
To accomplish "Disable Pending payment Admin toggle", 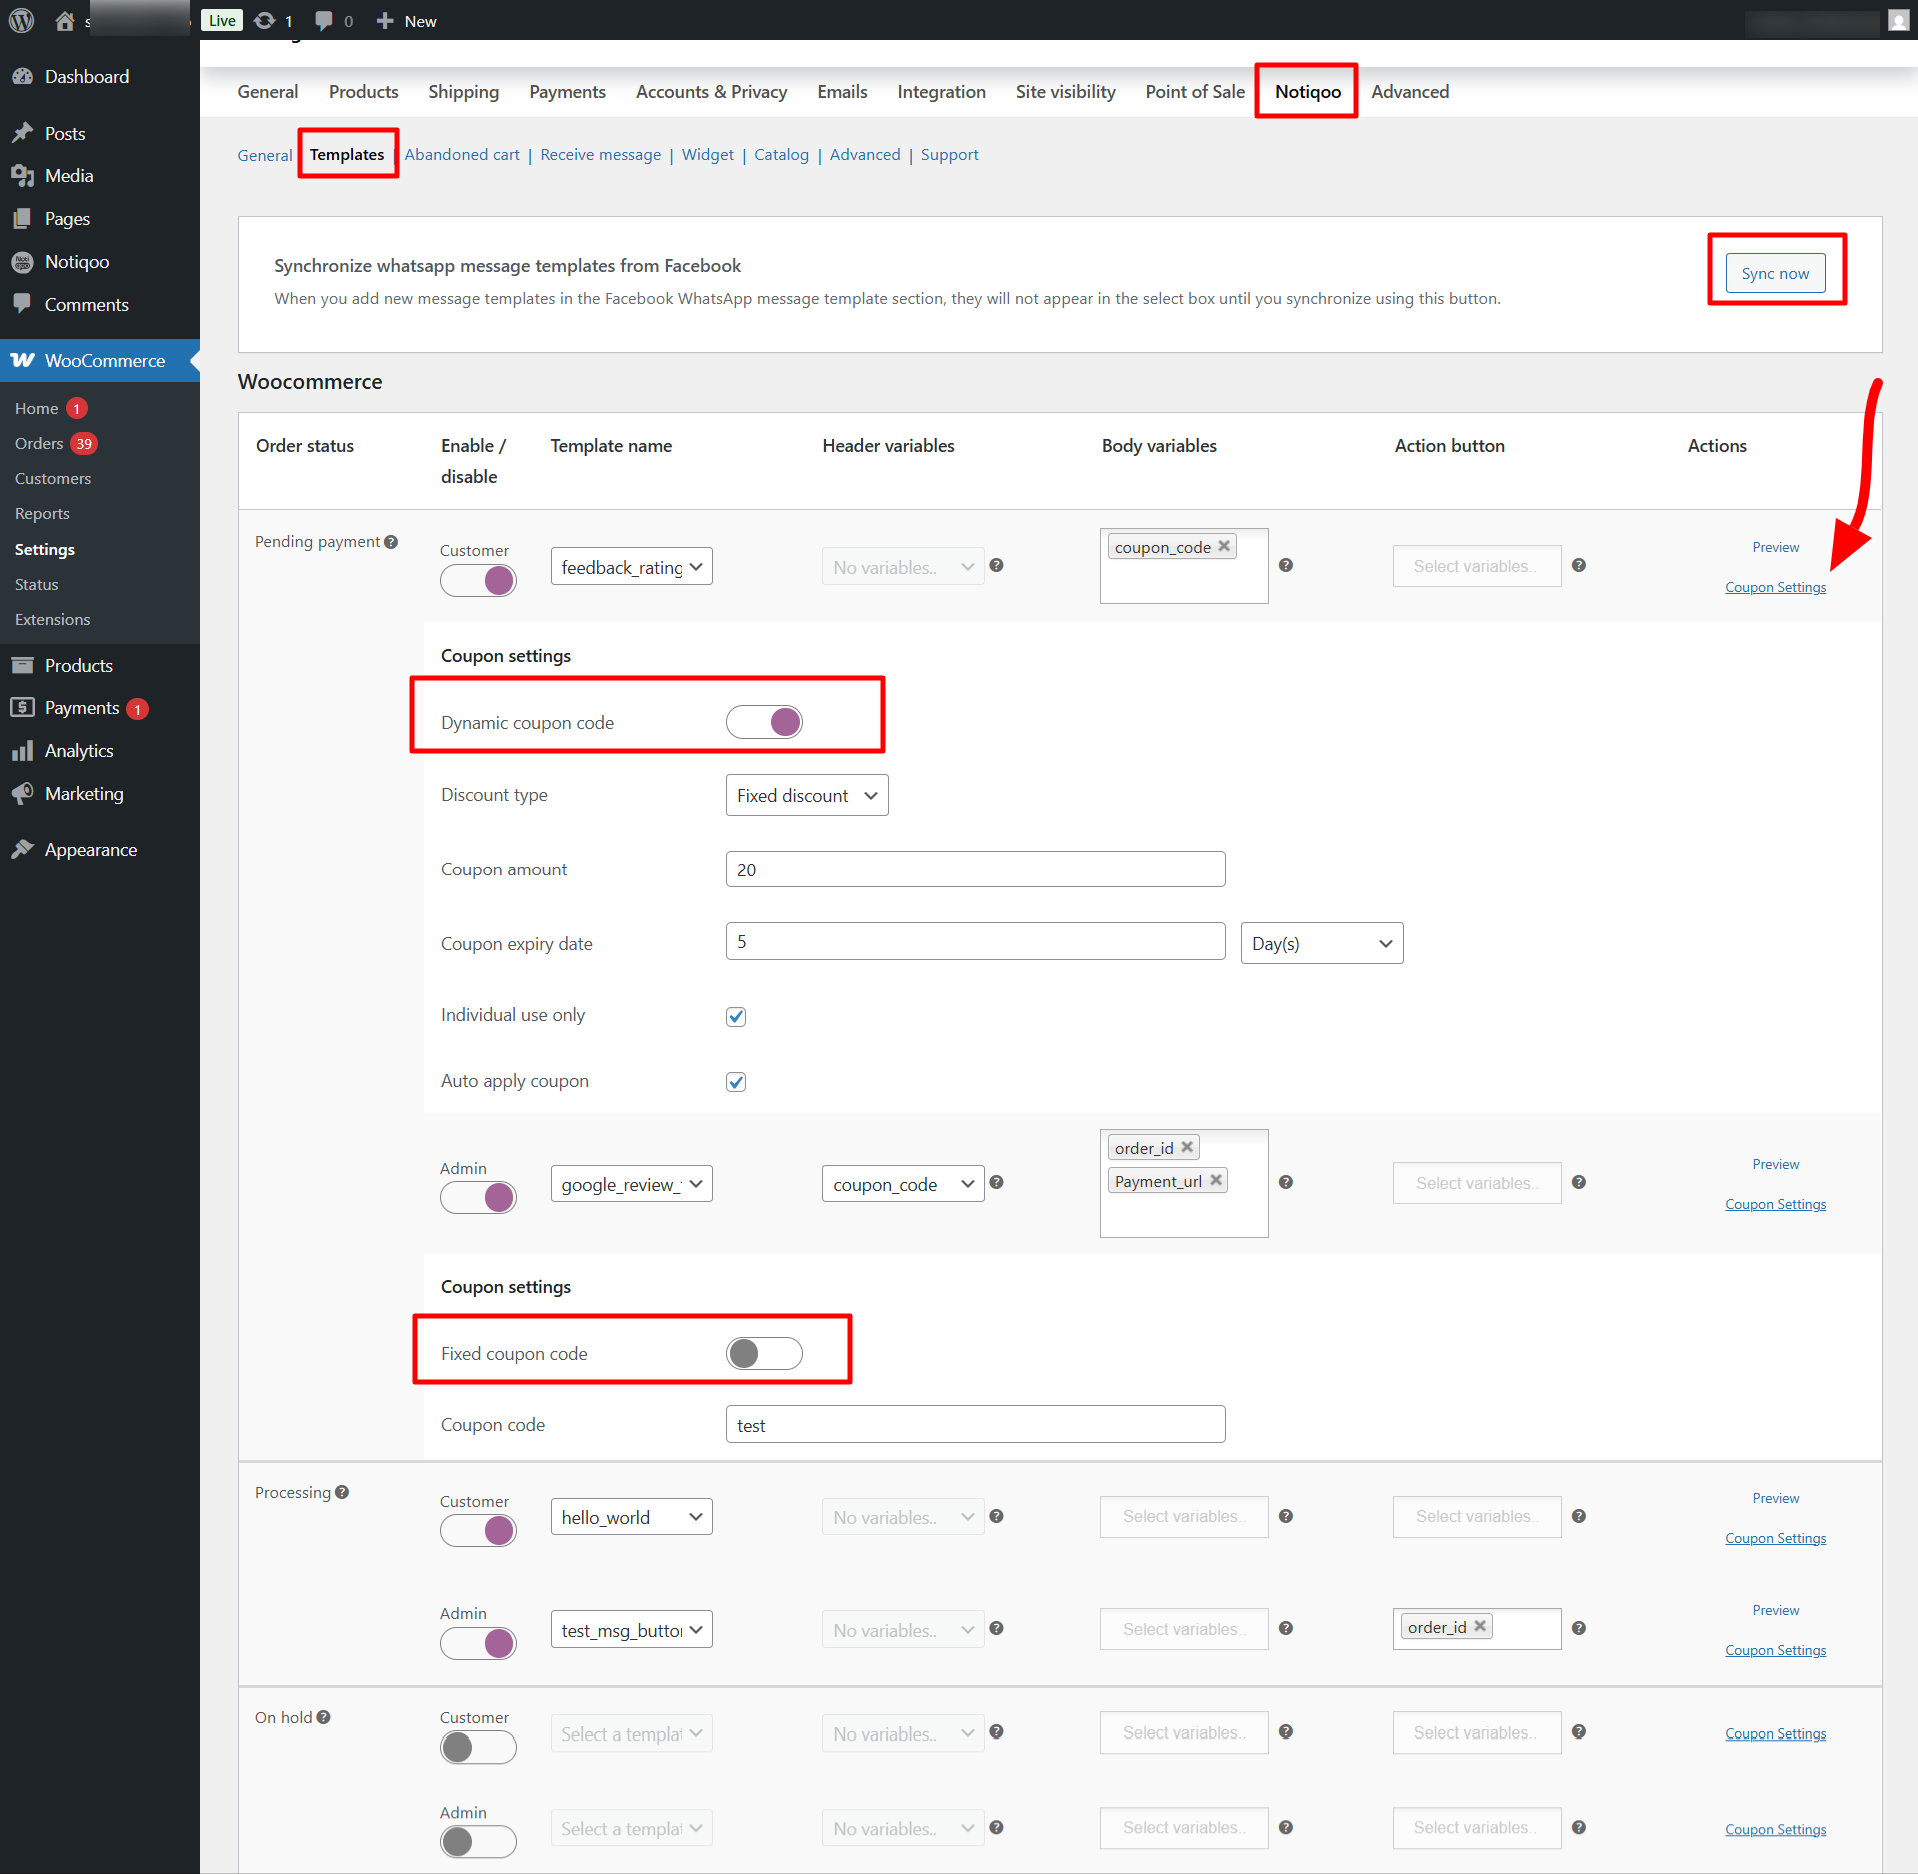I will pos(478,1197).
